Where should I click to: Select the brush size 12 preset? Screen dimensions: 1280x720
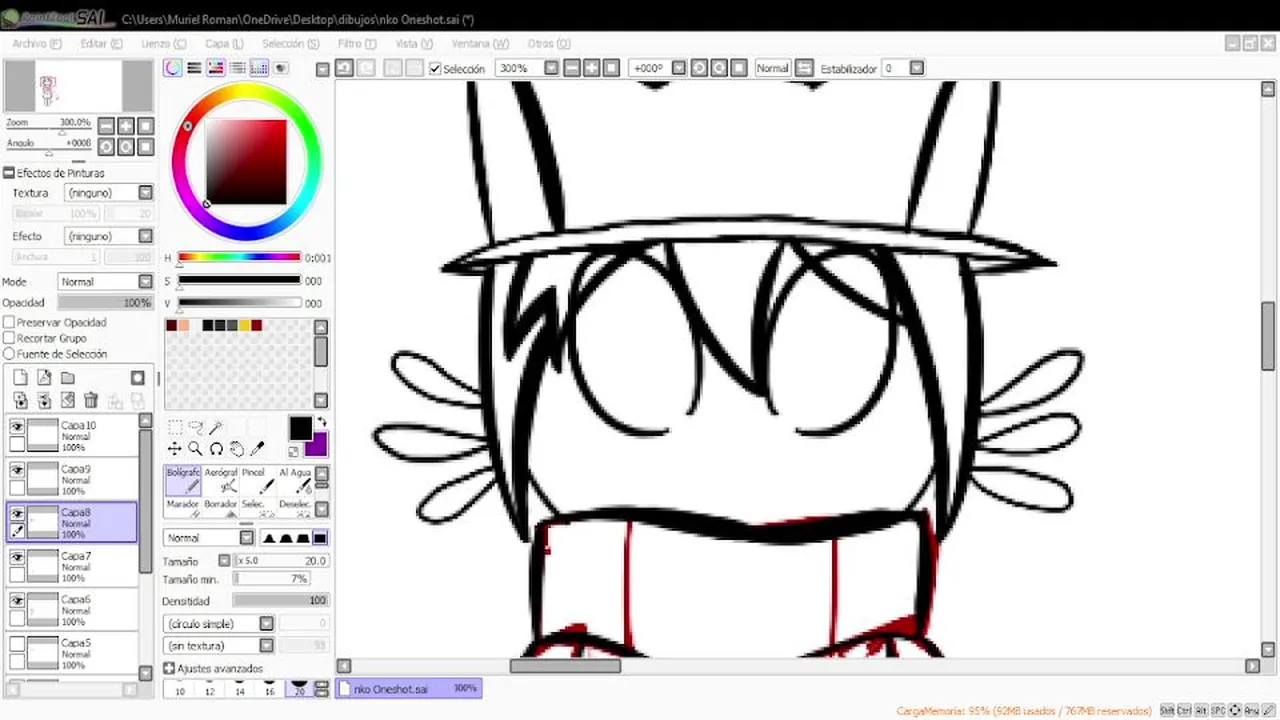tap(209, 689)
